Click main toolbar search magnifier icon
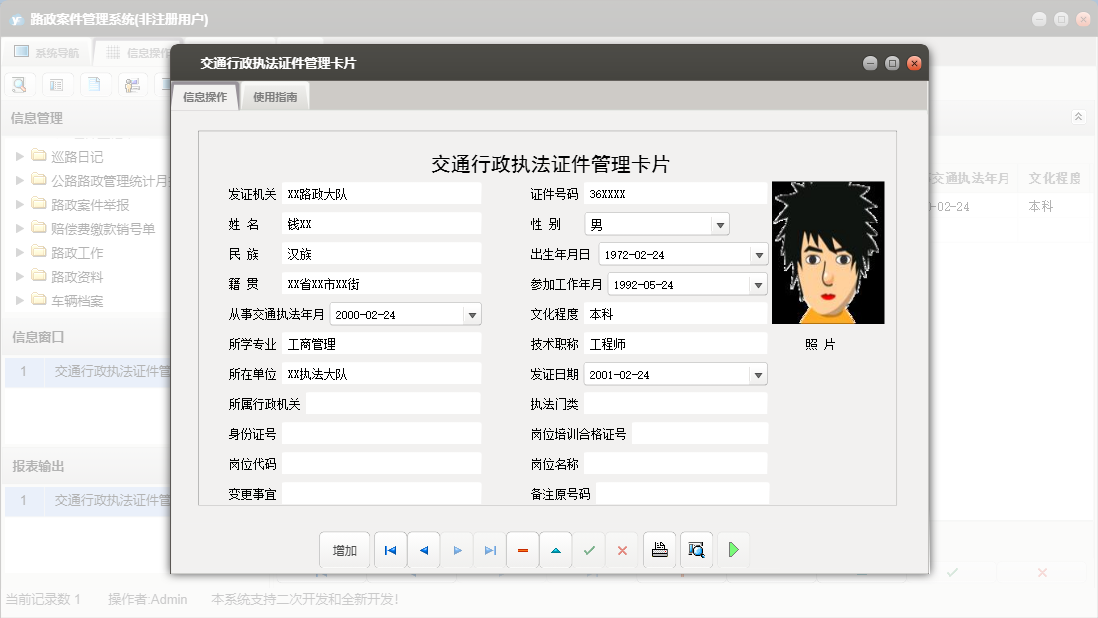This screenshot has height=618, width=1098. (20, 85)
